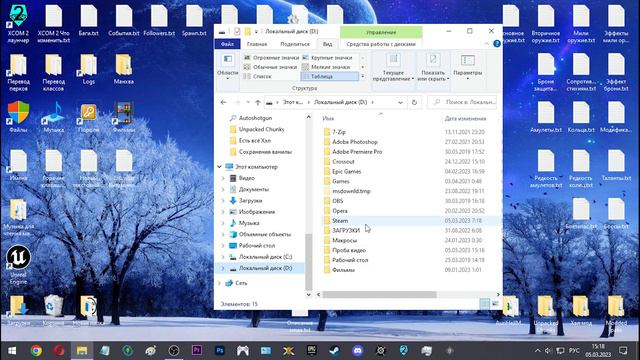
Task: Click the Refresh button by address bar
Action: pyautogui.click(x=414, y=102)
